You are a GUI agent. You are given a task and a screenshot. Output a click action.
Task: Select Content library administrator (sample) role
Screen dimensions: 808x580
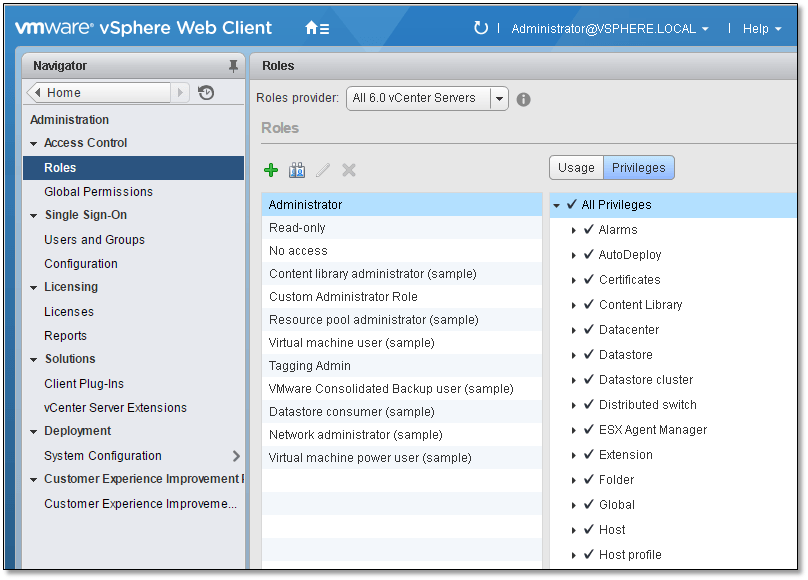(x=402, y=274)
